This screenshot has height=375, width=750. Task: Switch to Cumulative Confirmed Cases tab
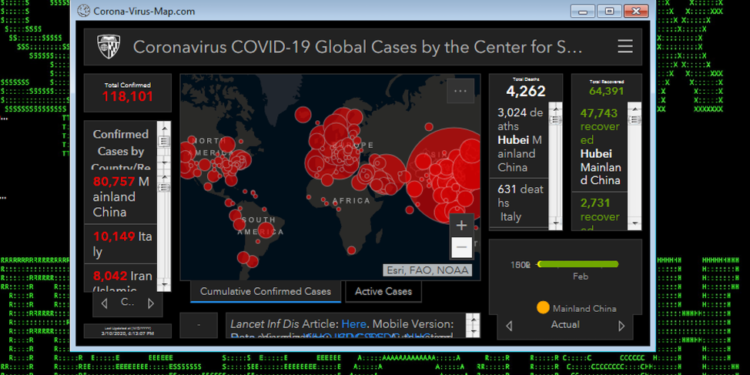pyautogui.click(x=265, y=291)
